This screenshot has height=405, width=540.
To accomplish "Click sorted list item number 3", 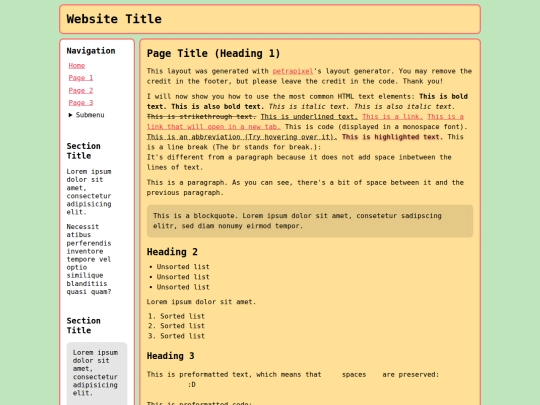I will (182, 336).
